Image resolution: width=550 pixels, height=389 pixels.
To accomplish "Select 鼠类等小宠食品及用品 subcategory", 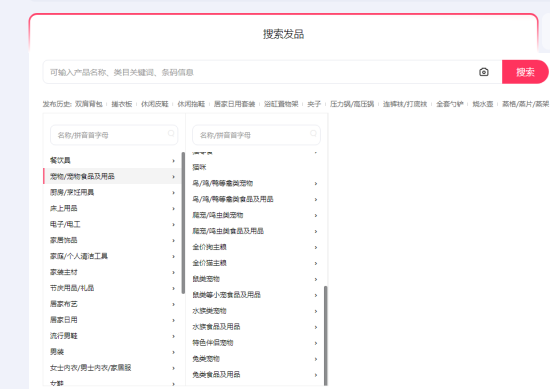I will click(255, 295).
